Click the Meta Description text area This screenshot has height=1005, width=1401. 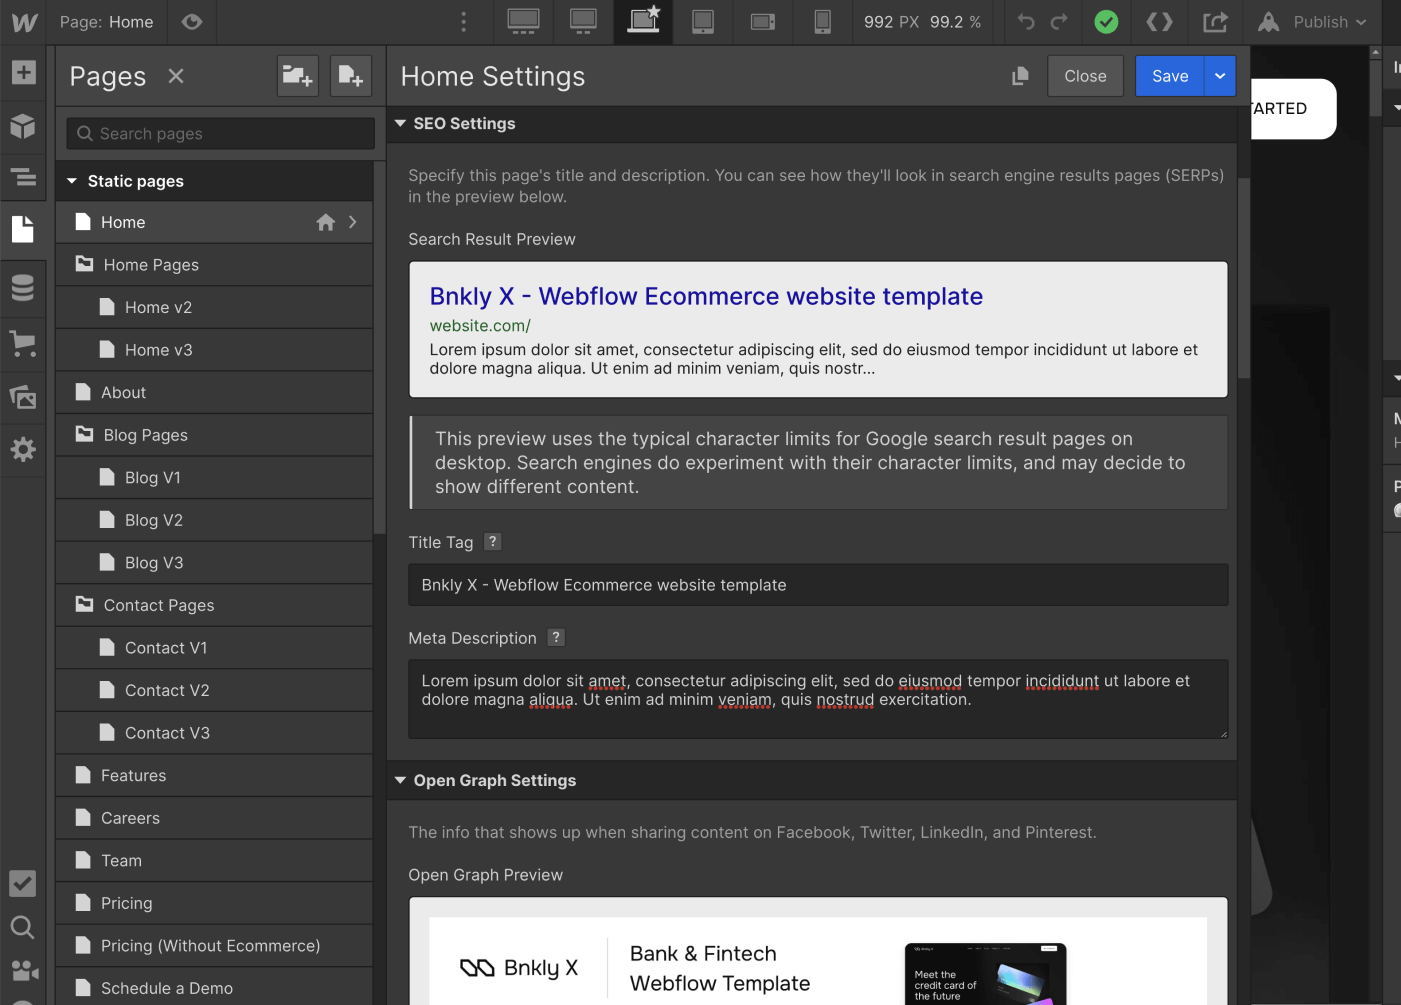click(818, 699)
